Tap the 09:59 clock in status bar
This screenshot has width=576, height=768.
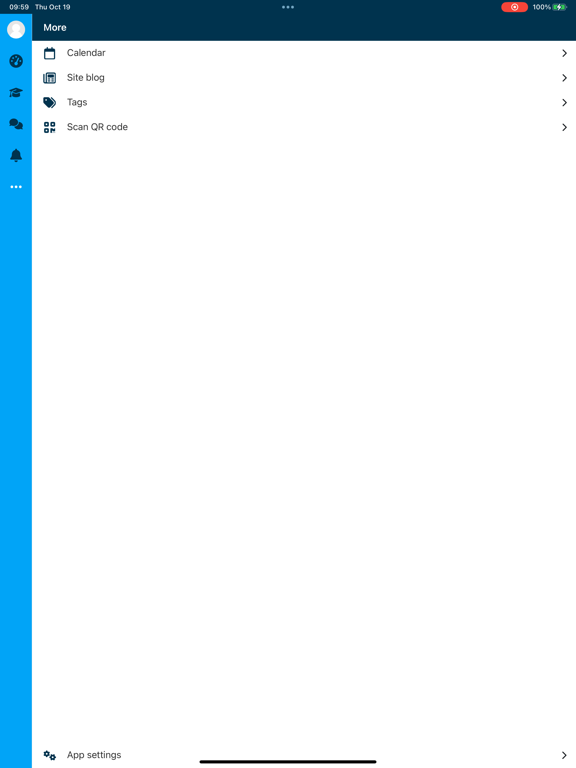(19, 7)
